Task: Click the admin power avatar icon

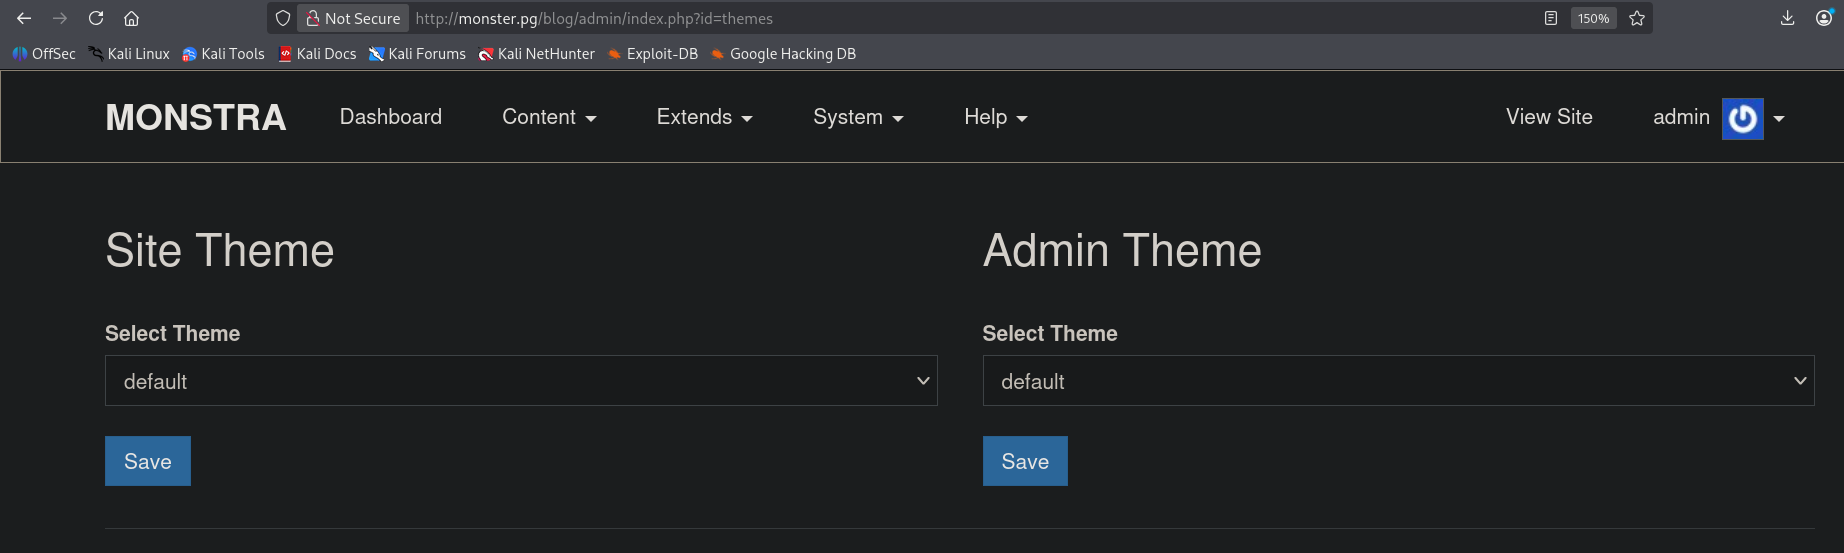Action: coord(1742,119)
